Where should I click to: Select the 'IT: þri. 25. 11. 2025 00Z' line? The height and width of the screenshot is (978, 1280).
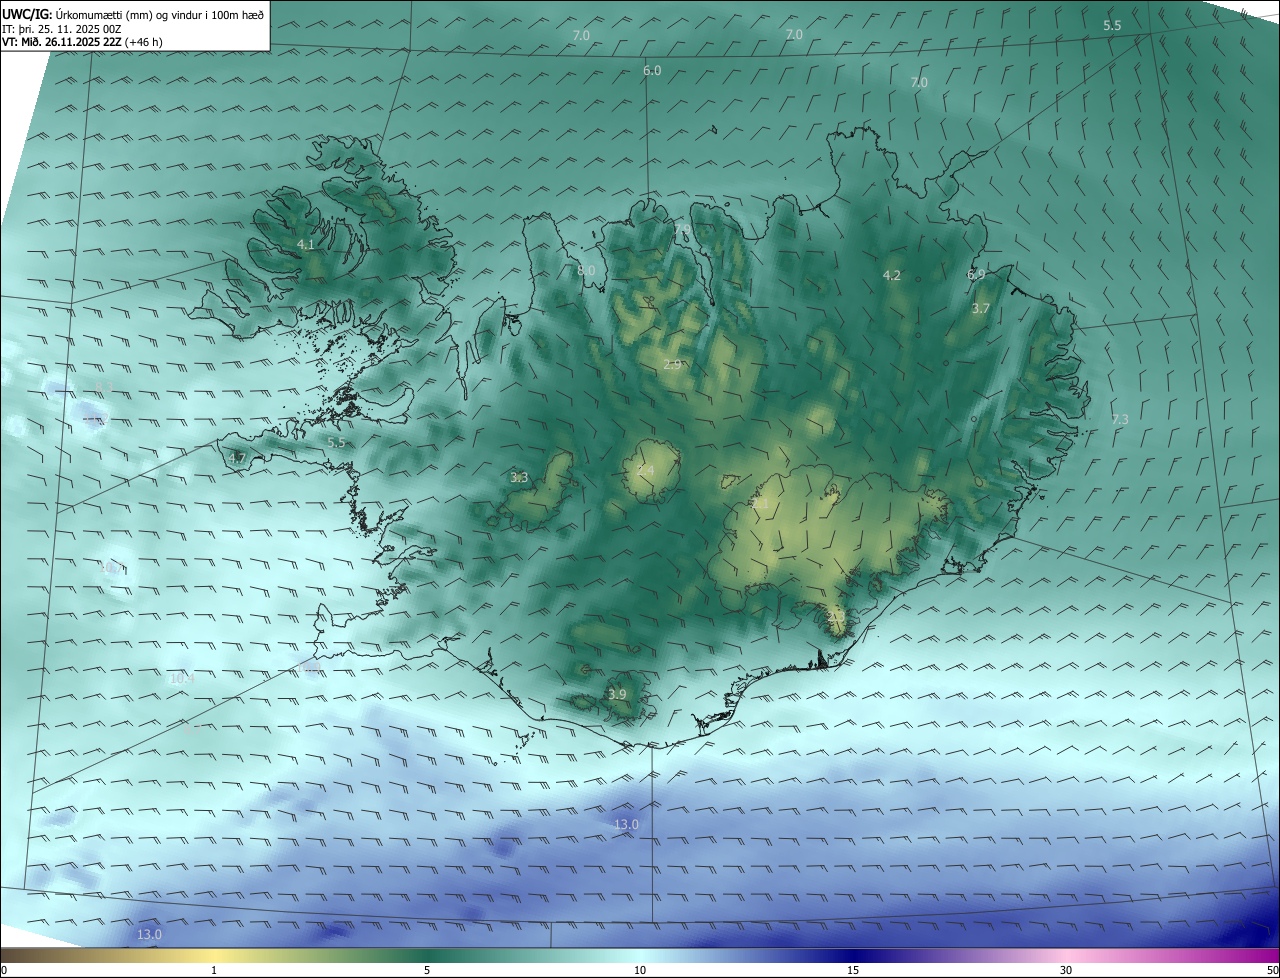point(62,28)
